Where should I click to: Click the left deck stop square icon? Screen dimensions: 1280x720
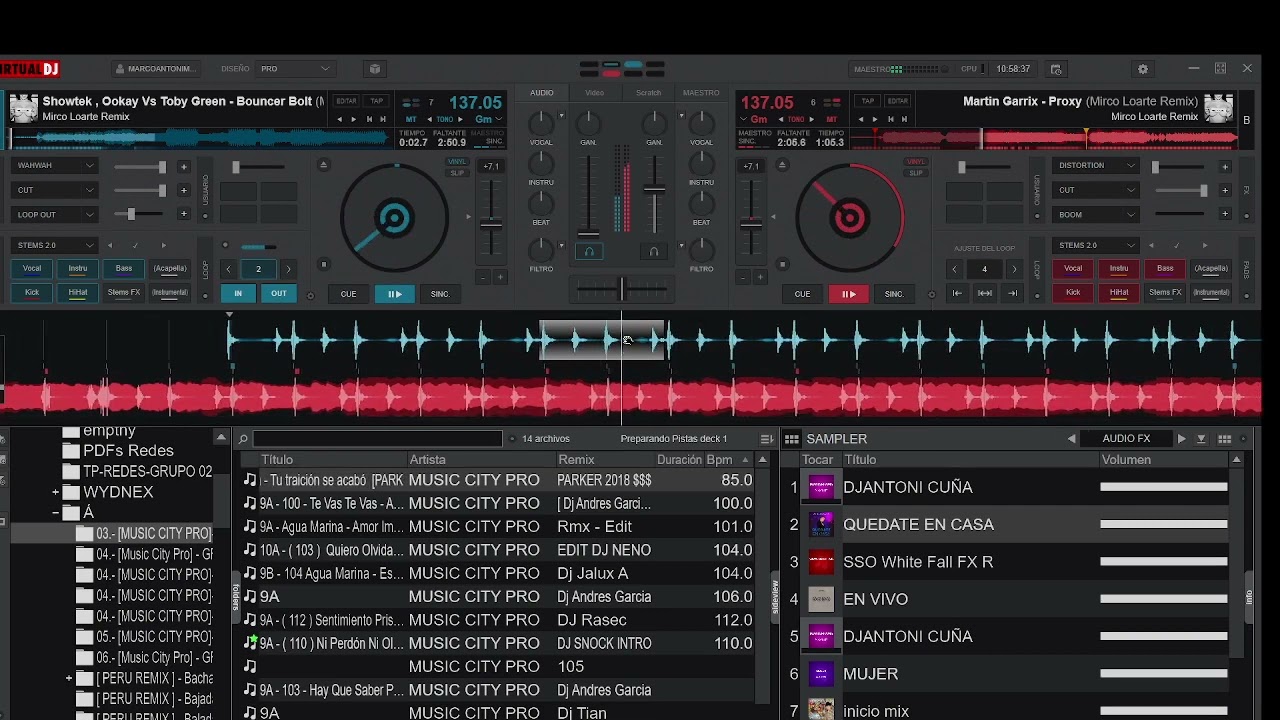323,265
